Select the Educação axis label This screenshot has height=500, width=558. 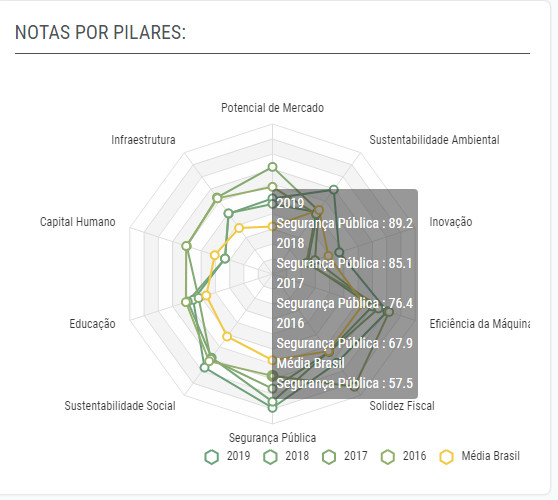pos(93,324)
